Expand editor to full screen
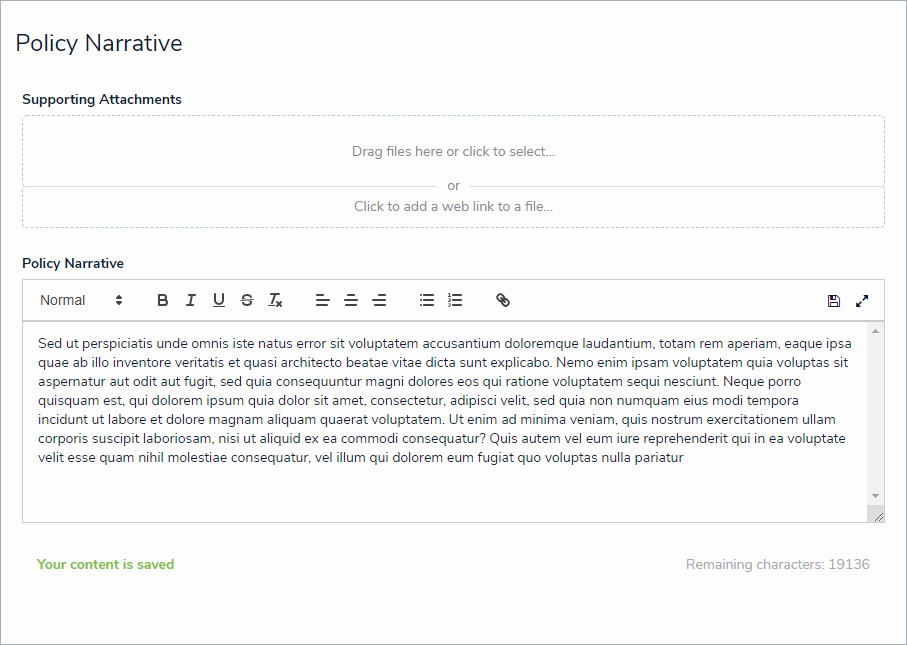 pos(862,300)
